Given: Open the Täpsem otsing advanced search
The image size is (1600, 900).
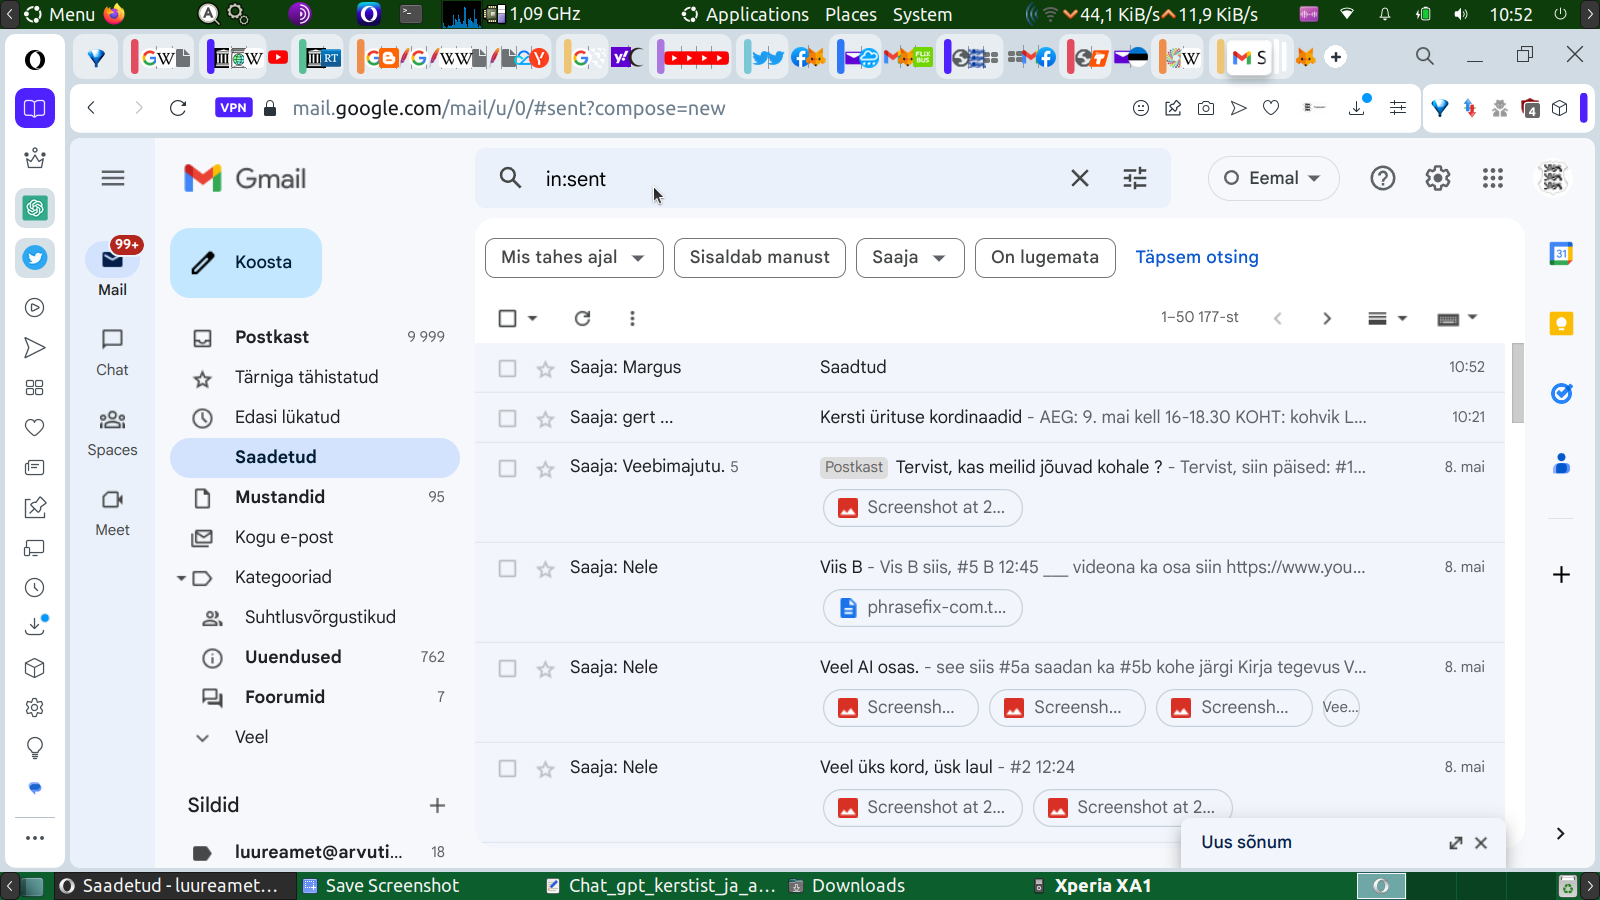Looking at the screenshot, I should tap(1197, 257).
